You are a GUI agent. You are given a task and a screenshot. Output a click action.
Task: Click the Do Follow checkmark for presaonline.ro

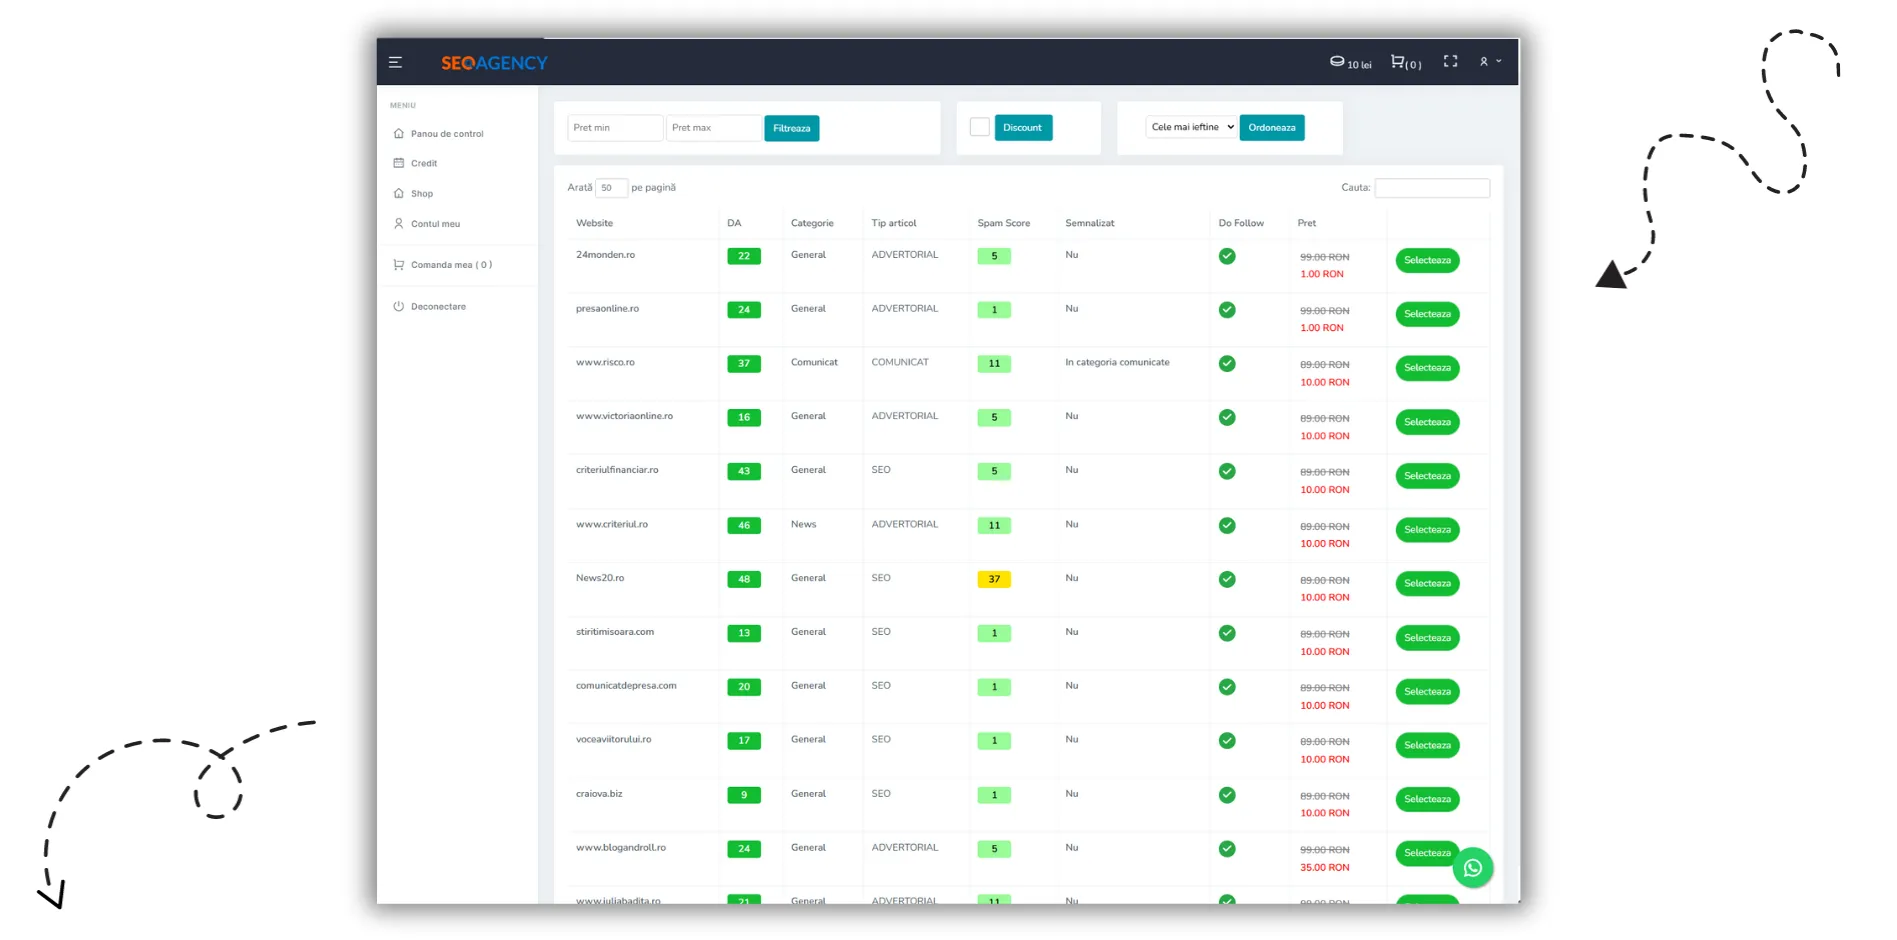point(1227,310)
